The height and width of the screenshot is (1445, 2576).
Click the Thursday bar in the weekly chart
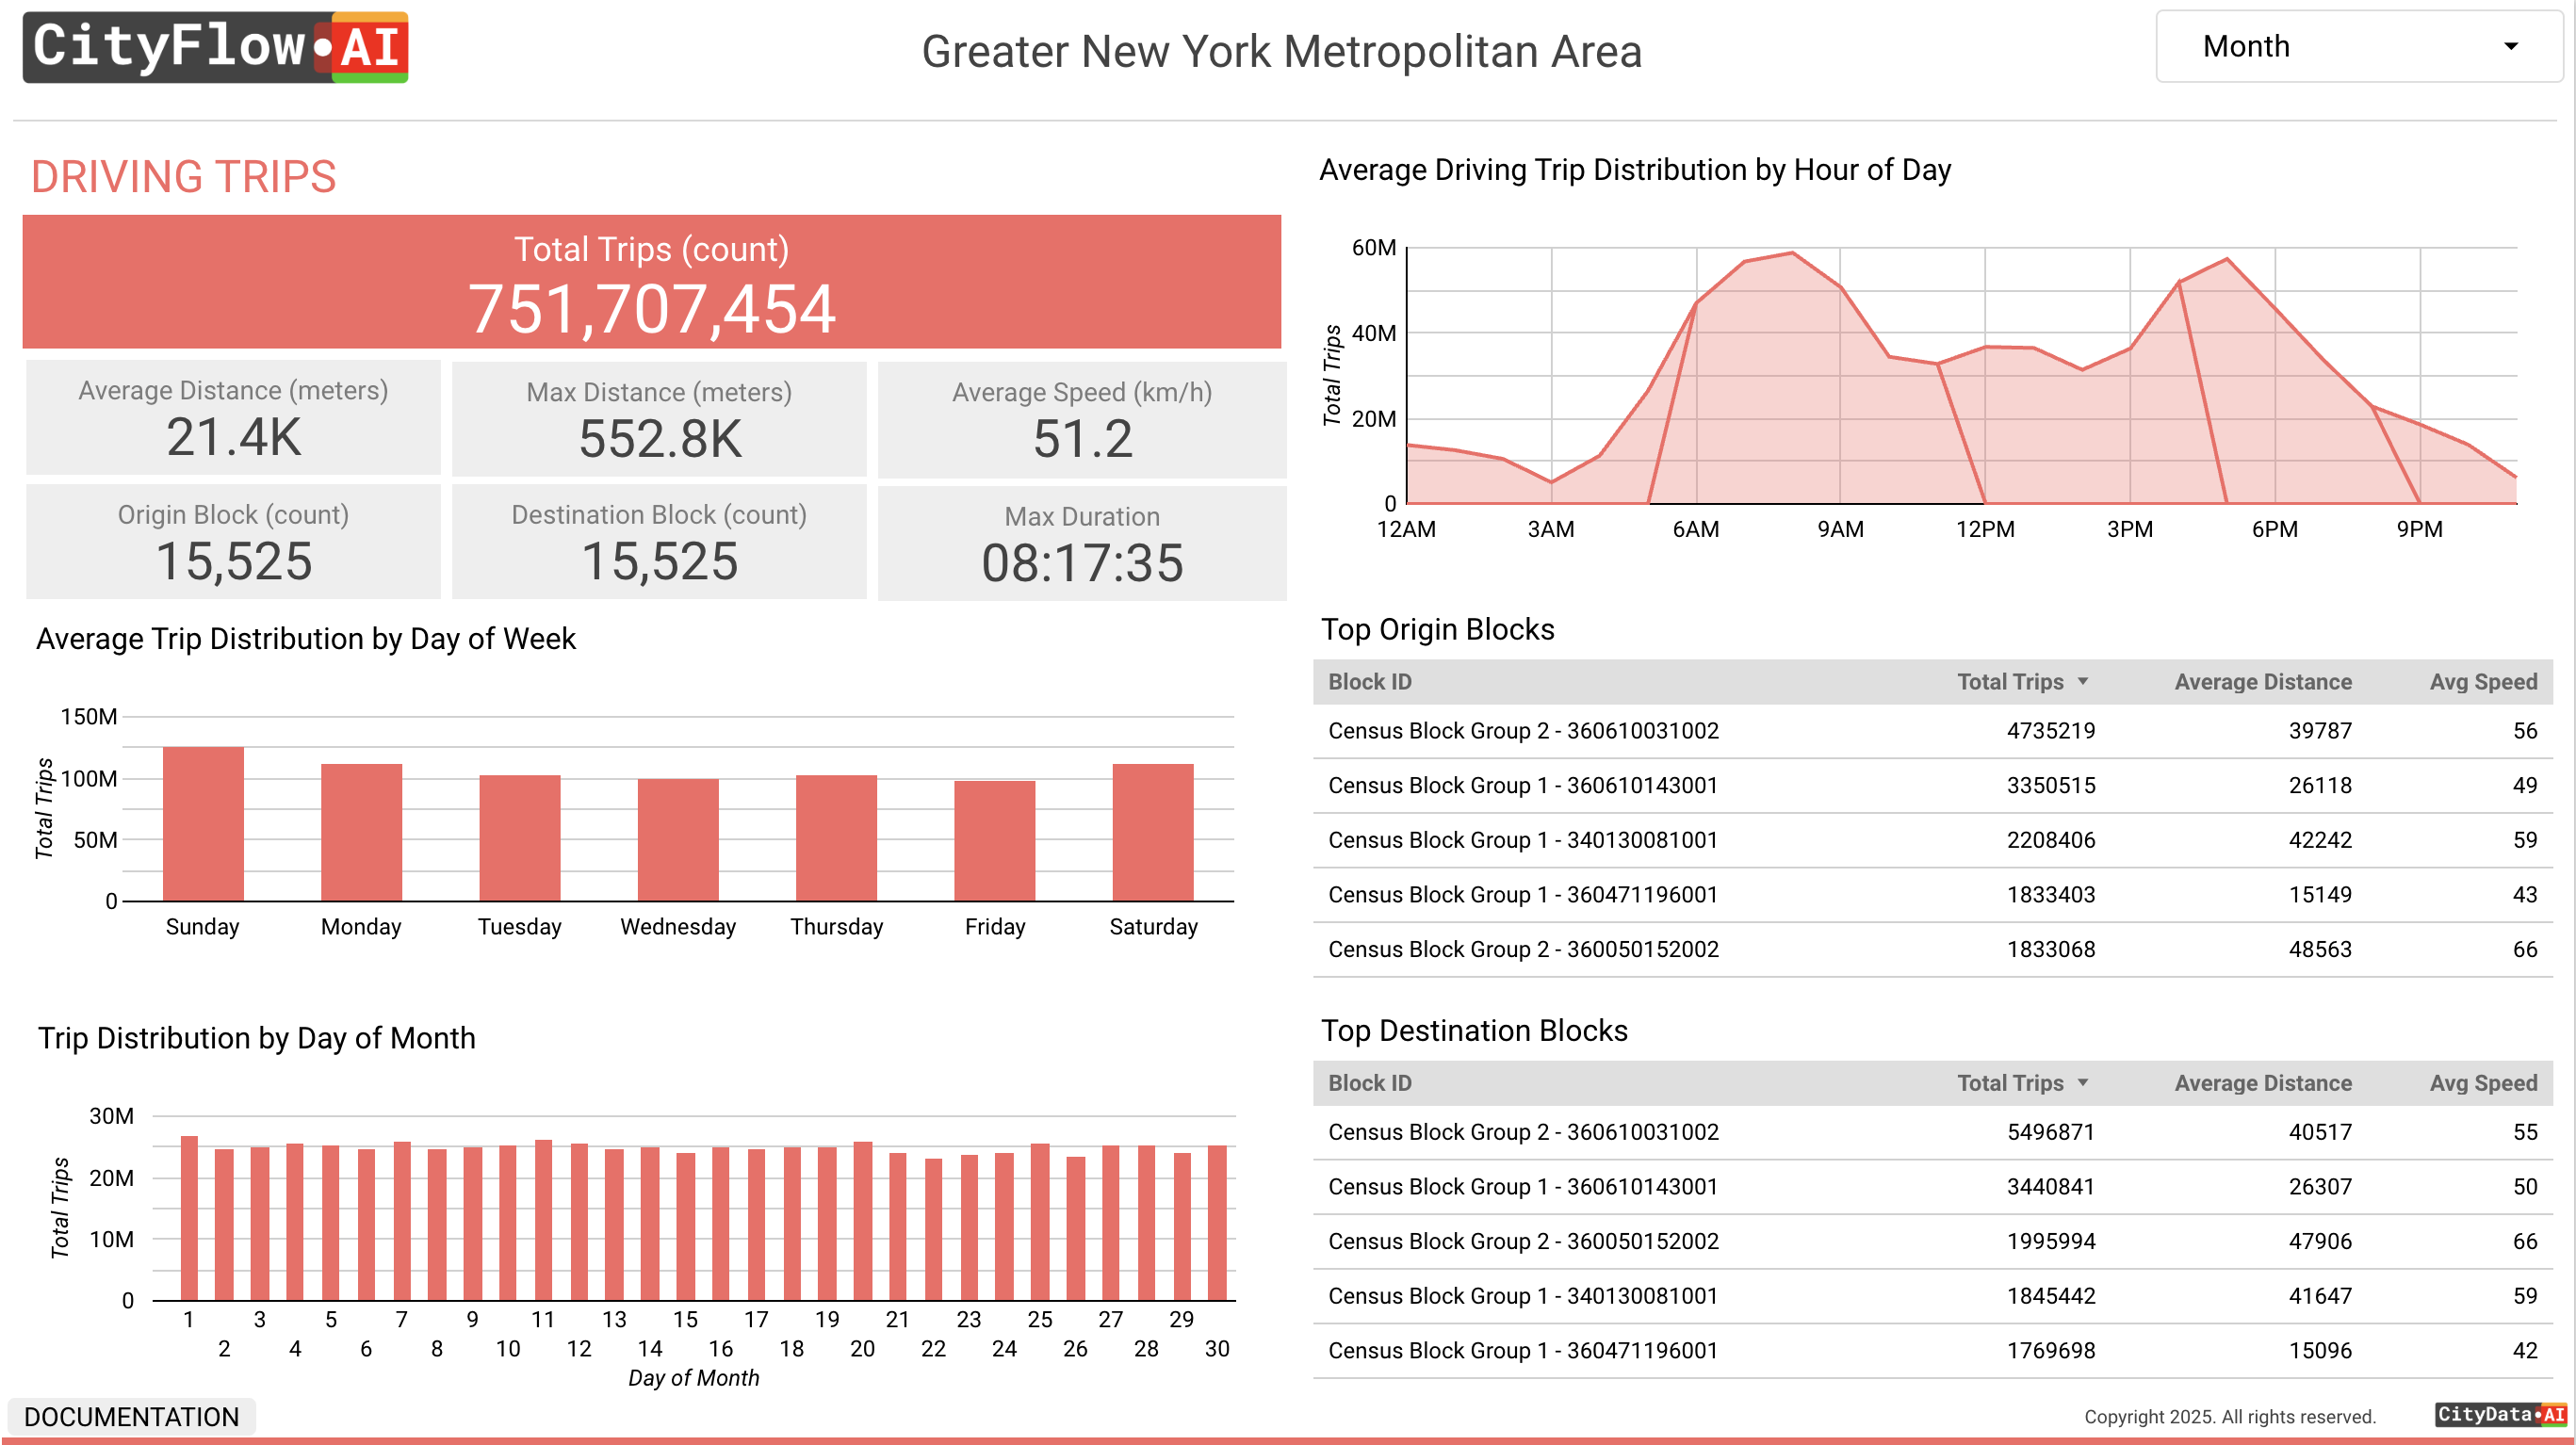[x=836, y=838]
